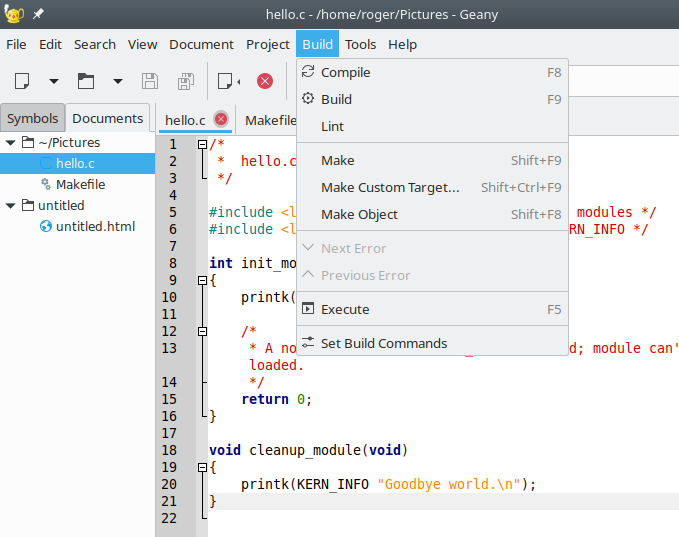Click the red Close file toolbar icon

(x=265, y=81)
